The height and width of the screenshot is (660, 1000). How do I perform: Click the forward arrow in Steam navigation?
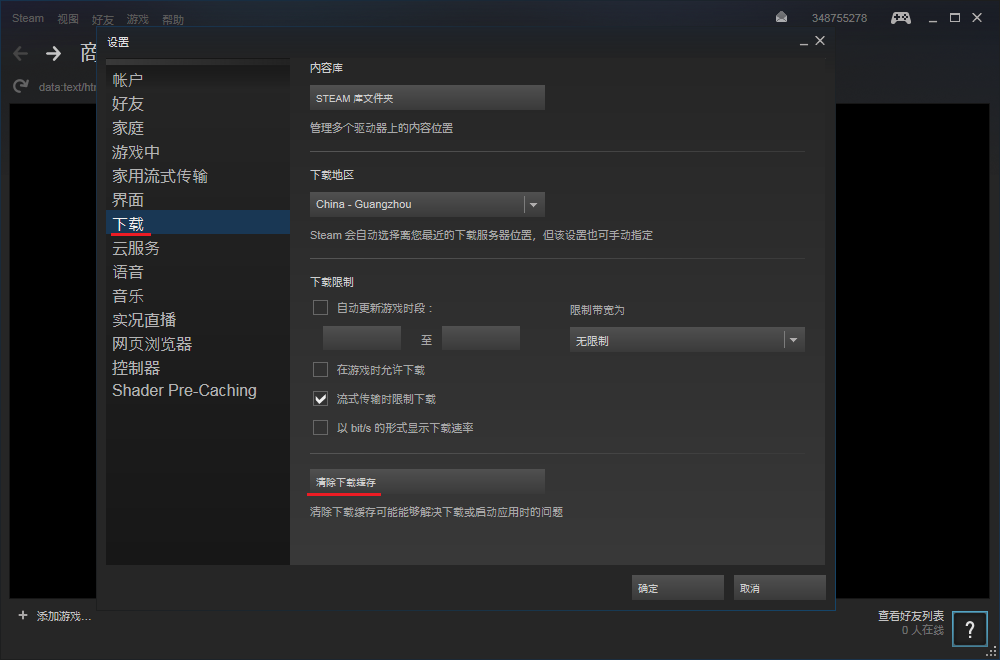[54, 54]
